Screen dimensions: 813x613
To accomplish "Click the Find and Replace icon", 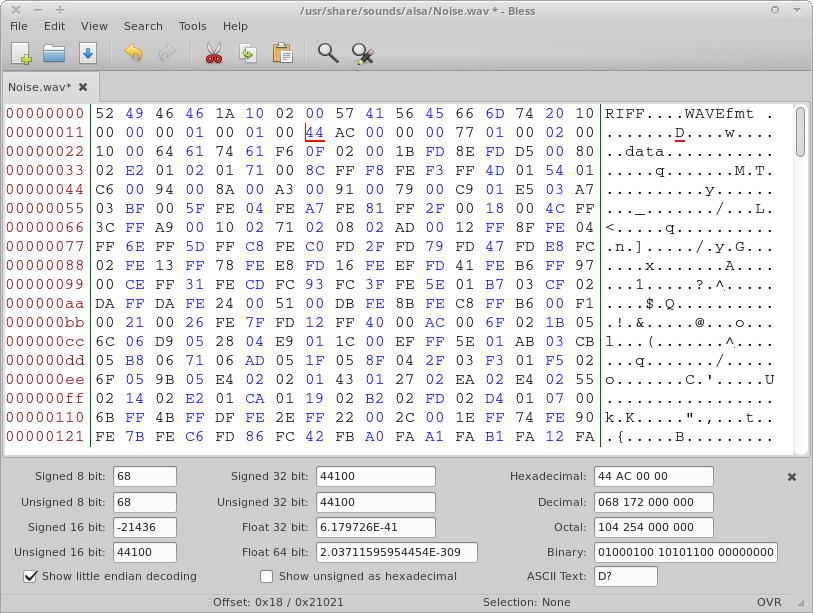I will pos(363,53).
